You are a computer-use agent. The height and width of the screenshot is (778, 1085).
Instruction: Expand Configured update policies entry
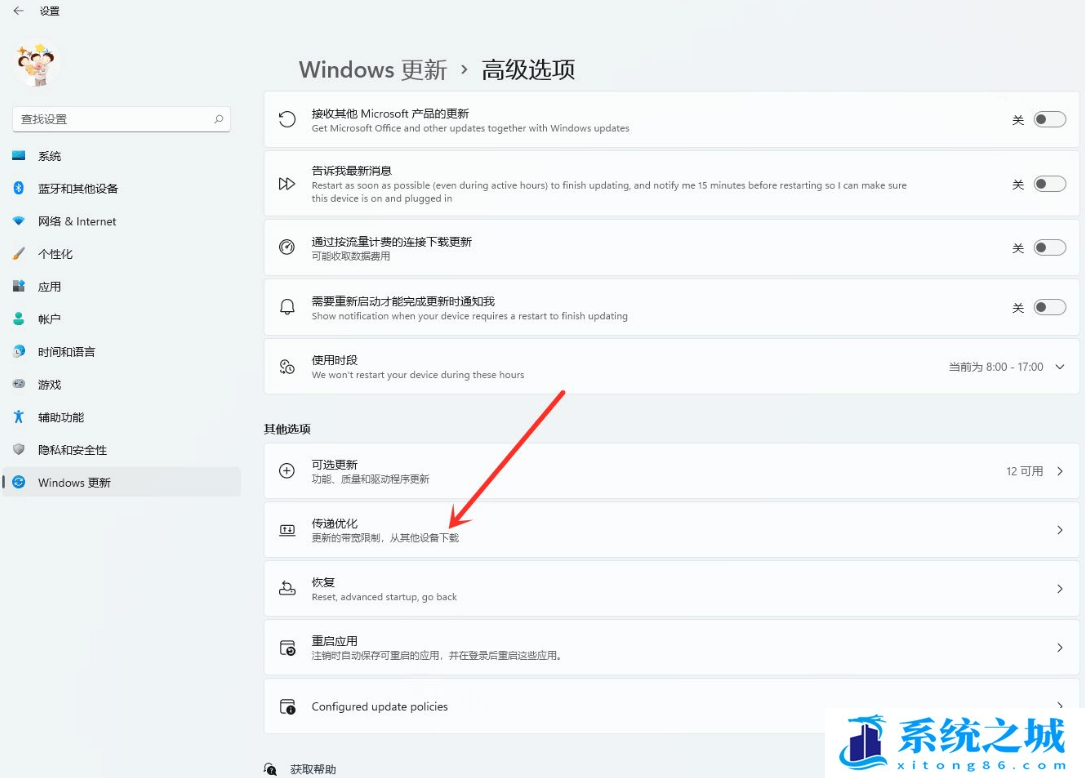click(670, 705)
